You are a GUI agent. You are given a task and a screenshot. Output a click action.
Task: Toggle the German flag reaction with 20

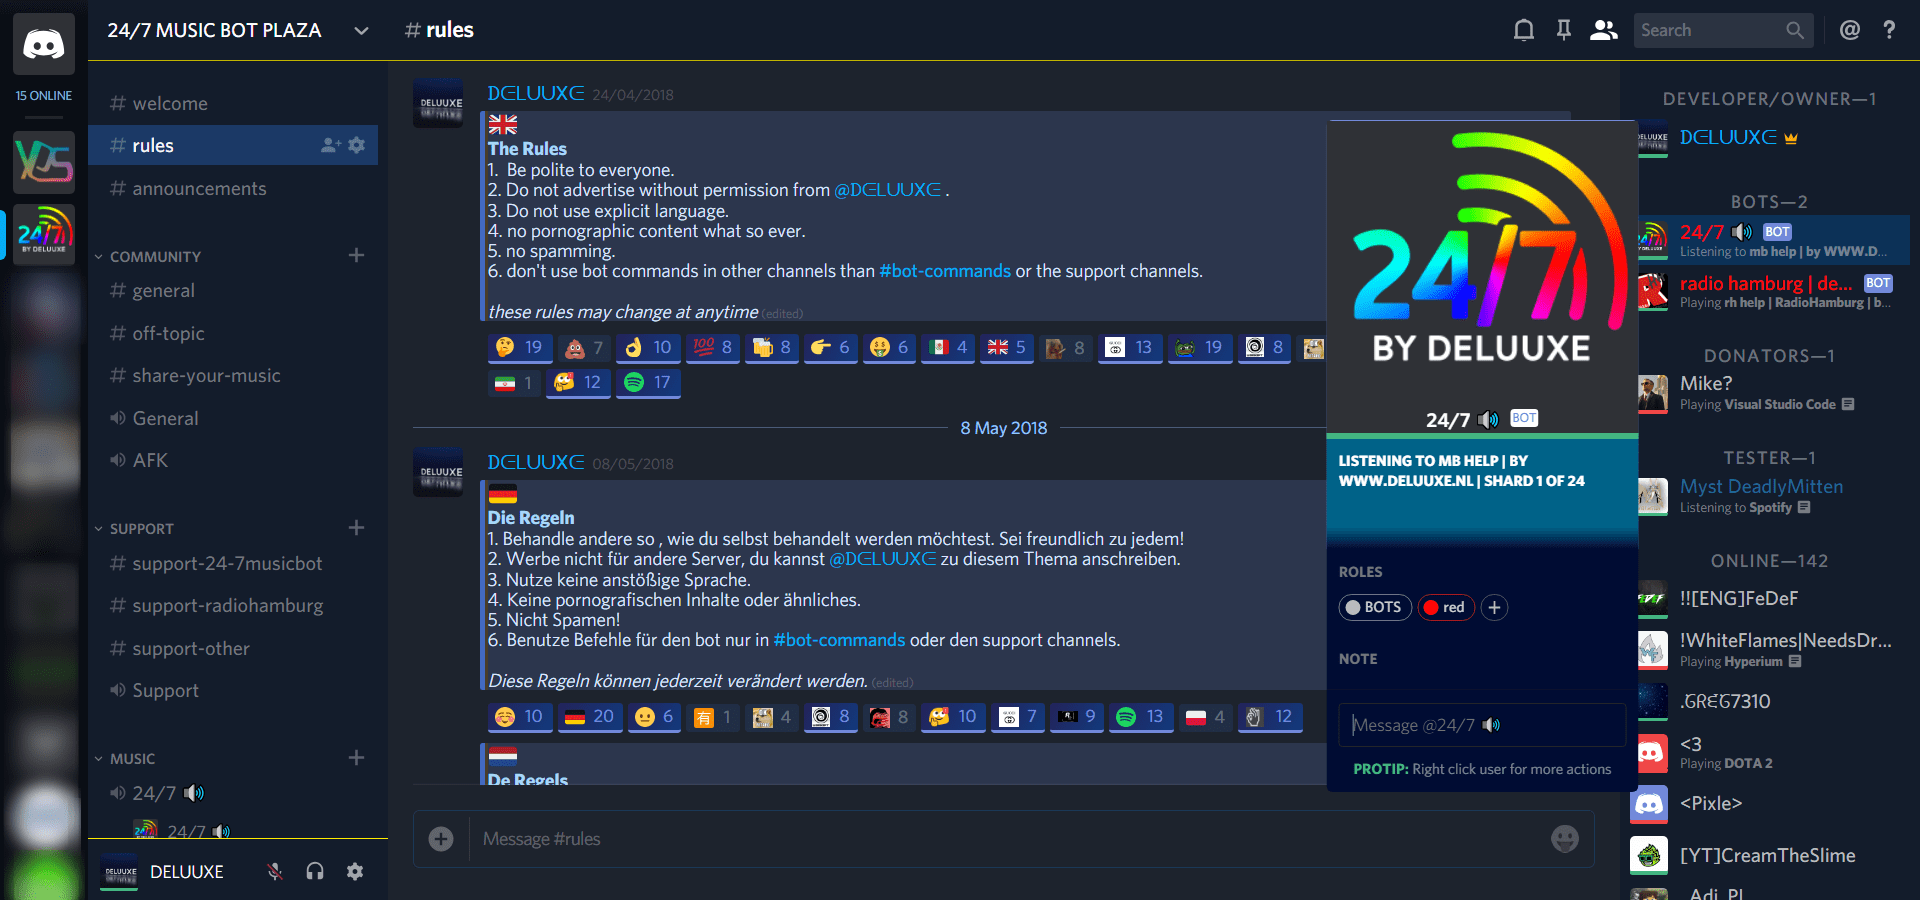point(590,717)
